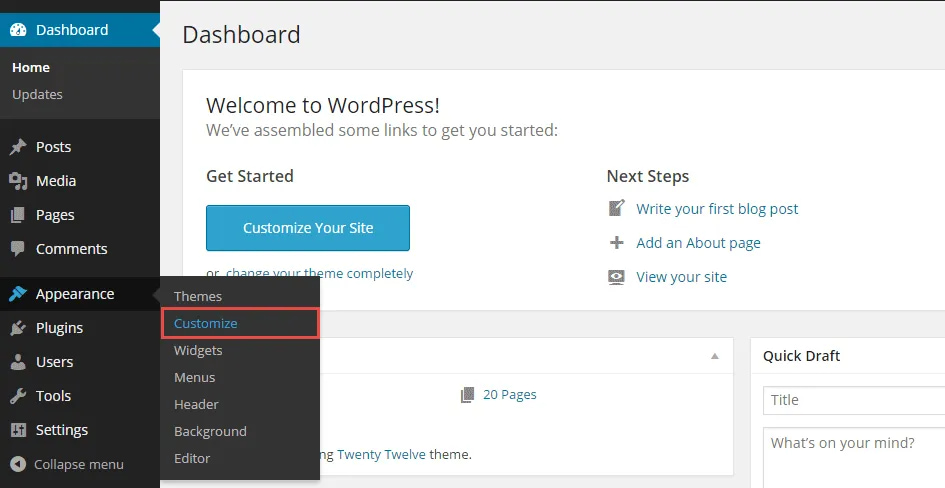The width and height of the screenshot is (945, 488).
Task: Click the Tools wrench icon
Action: point(18,396)
